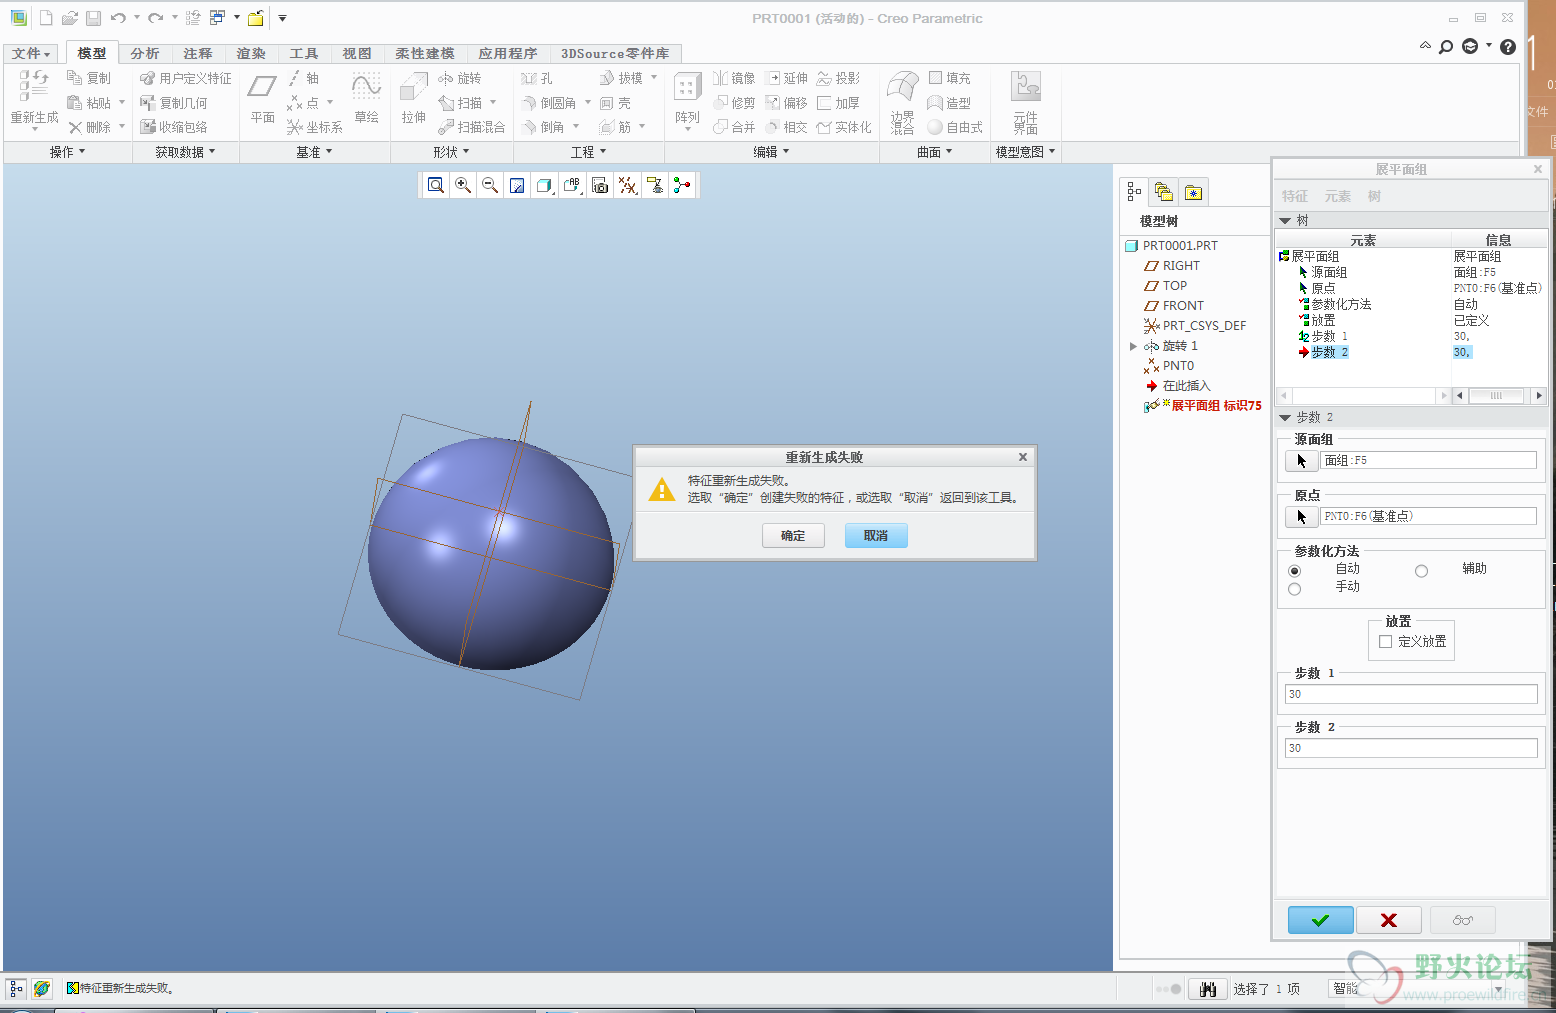Click 确定 in the regeneration failed dialog
Screen dimensions: 1556x1013
[793, 536]
